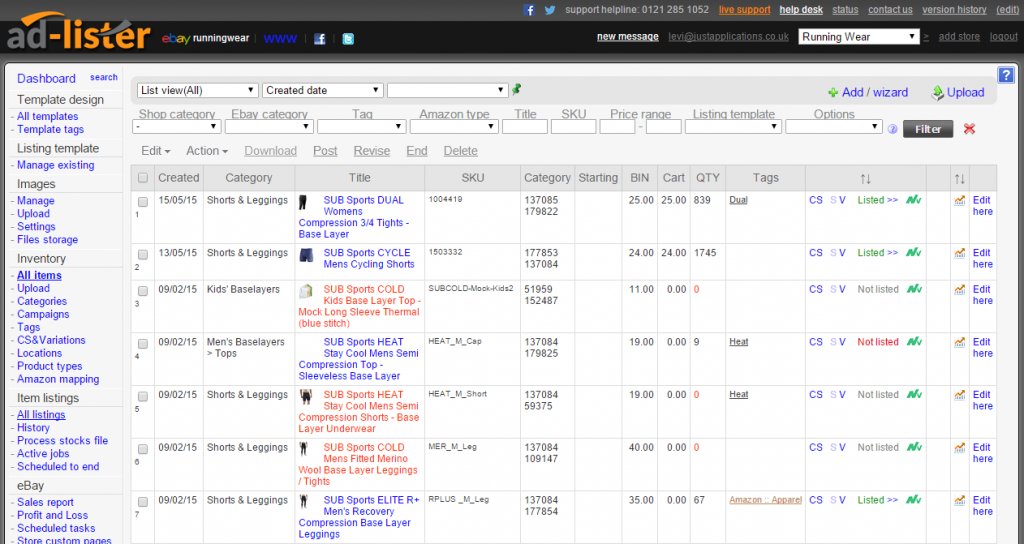
Task: Click the Title filter input field
Action: click(x=525, y=127)
